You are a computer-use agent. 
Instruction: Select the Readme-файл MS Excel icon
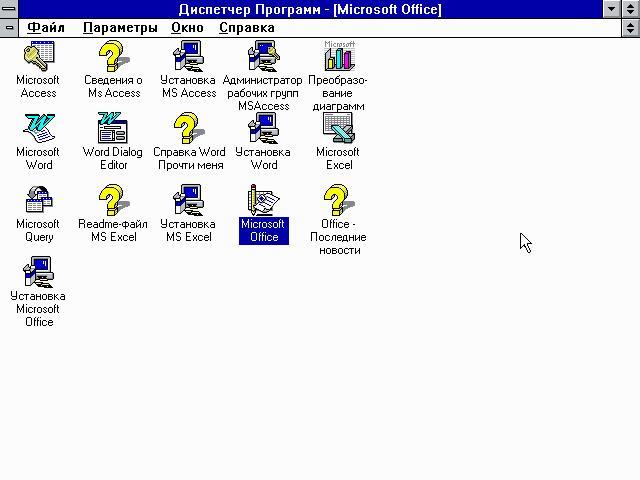113,200
